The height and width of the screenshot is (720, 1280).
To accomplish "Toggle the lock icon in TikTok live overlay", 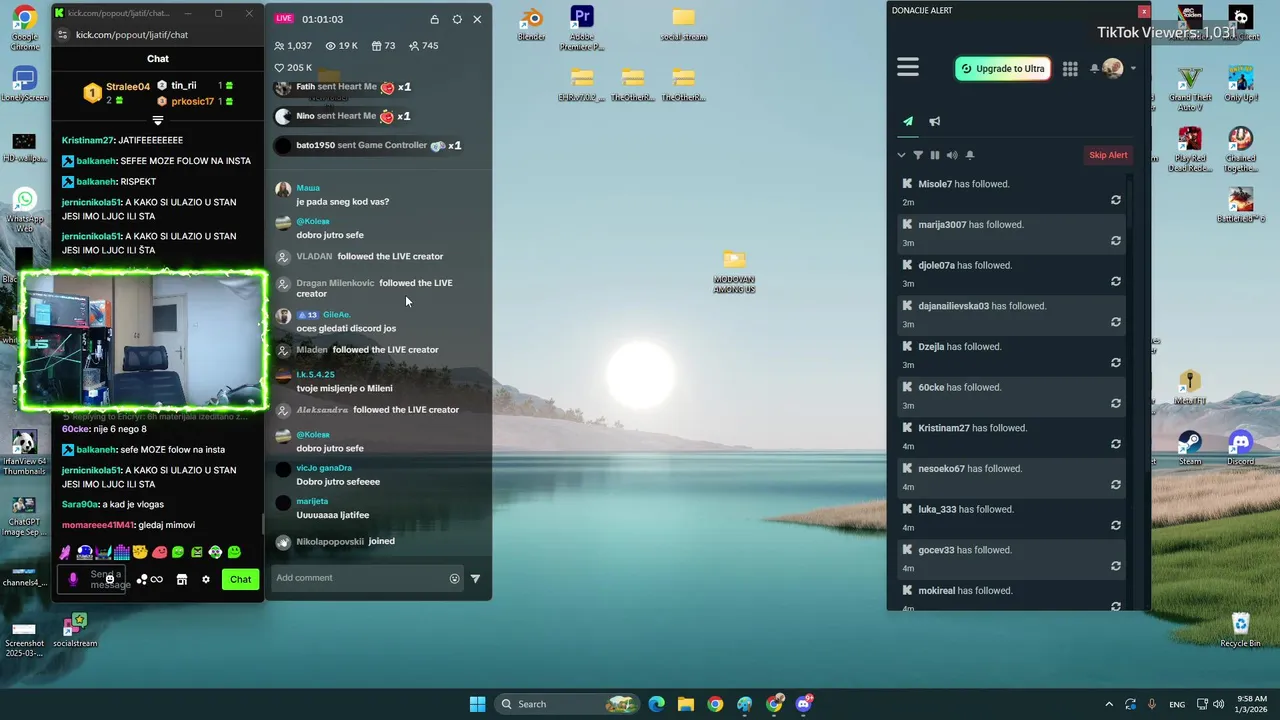I will click(x=434, y=19).
